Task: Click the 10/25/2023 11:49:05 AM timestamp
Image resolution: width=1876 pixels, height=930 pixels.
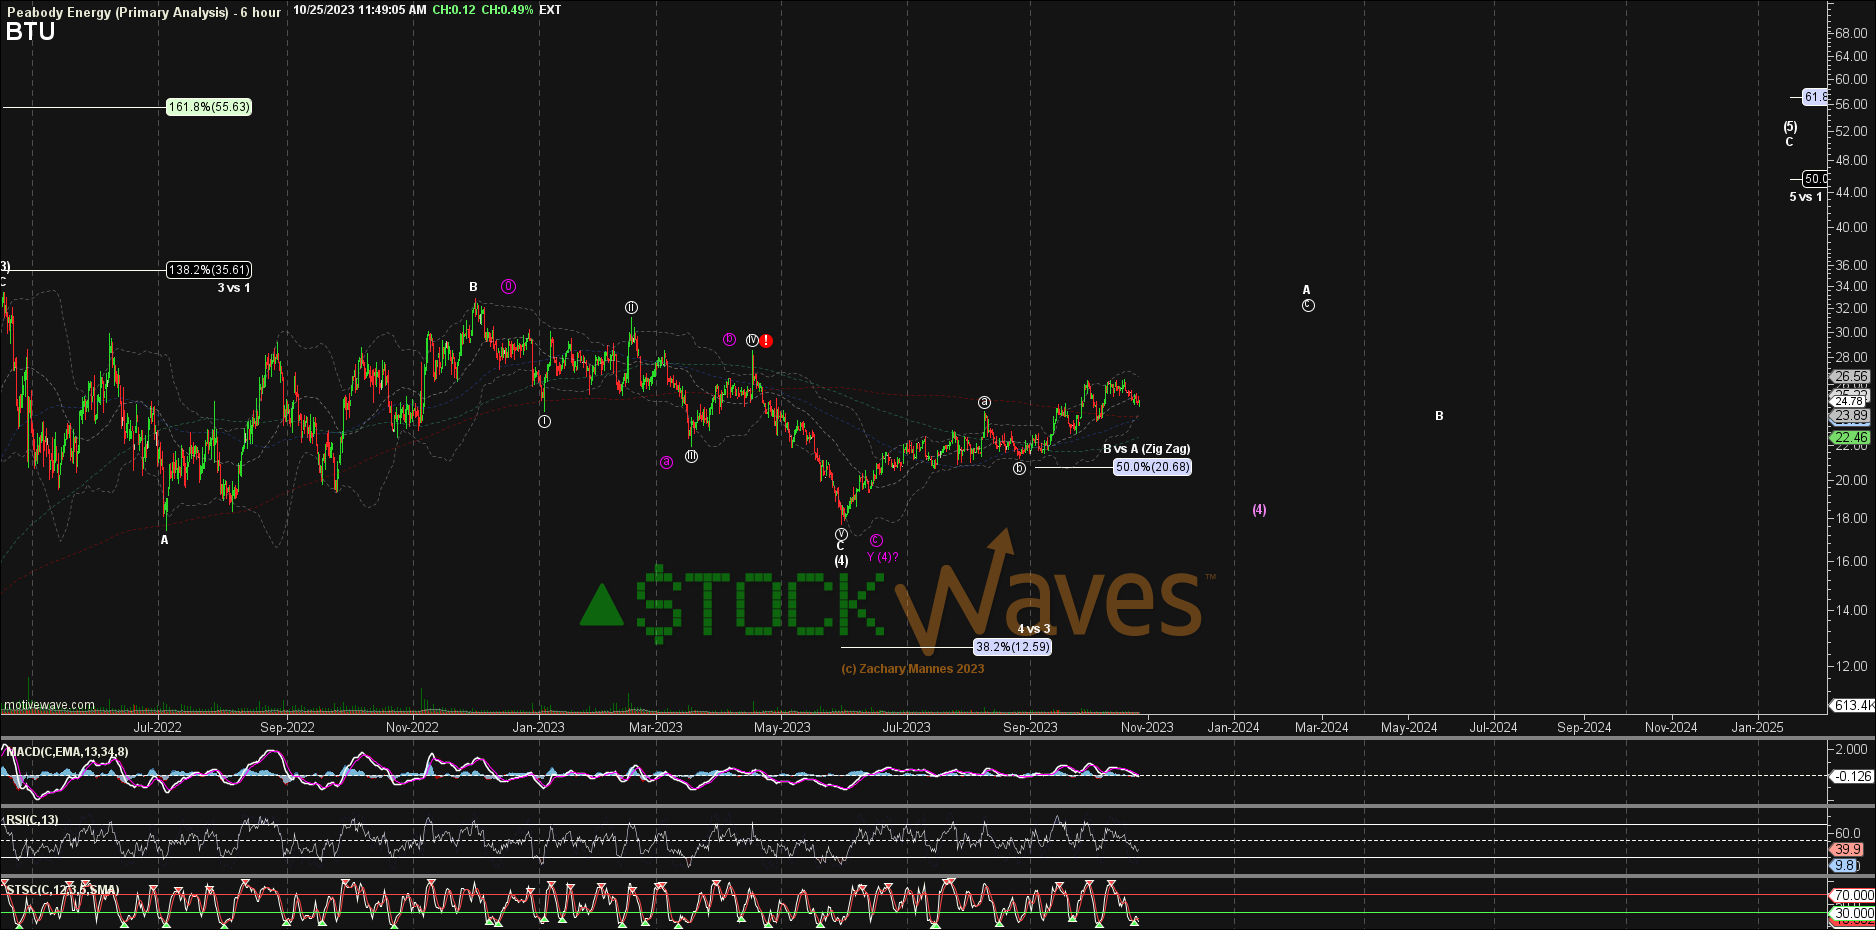Action: point(360,10)
